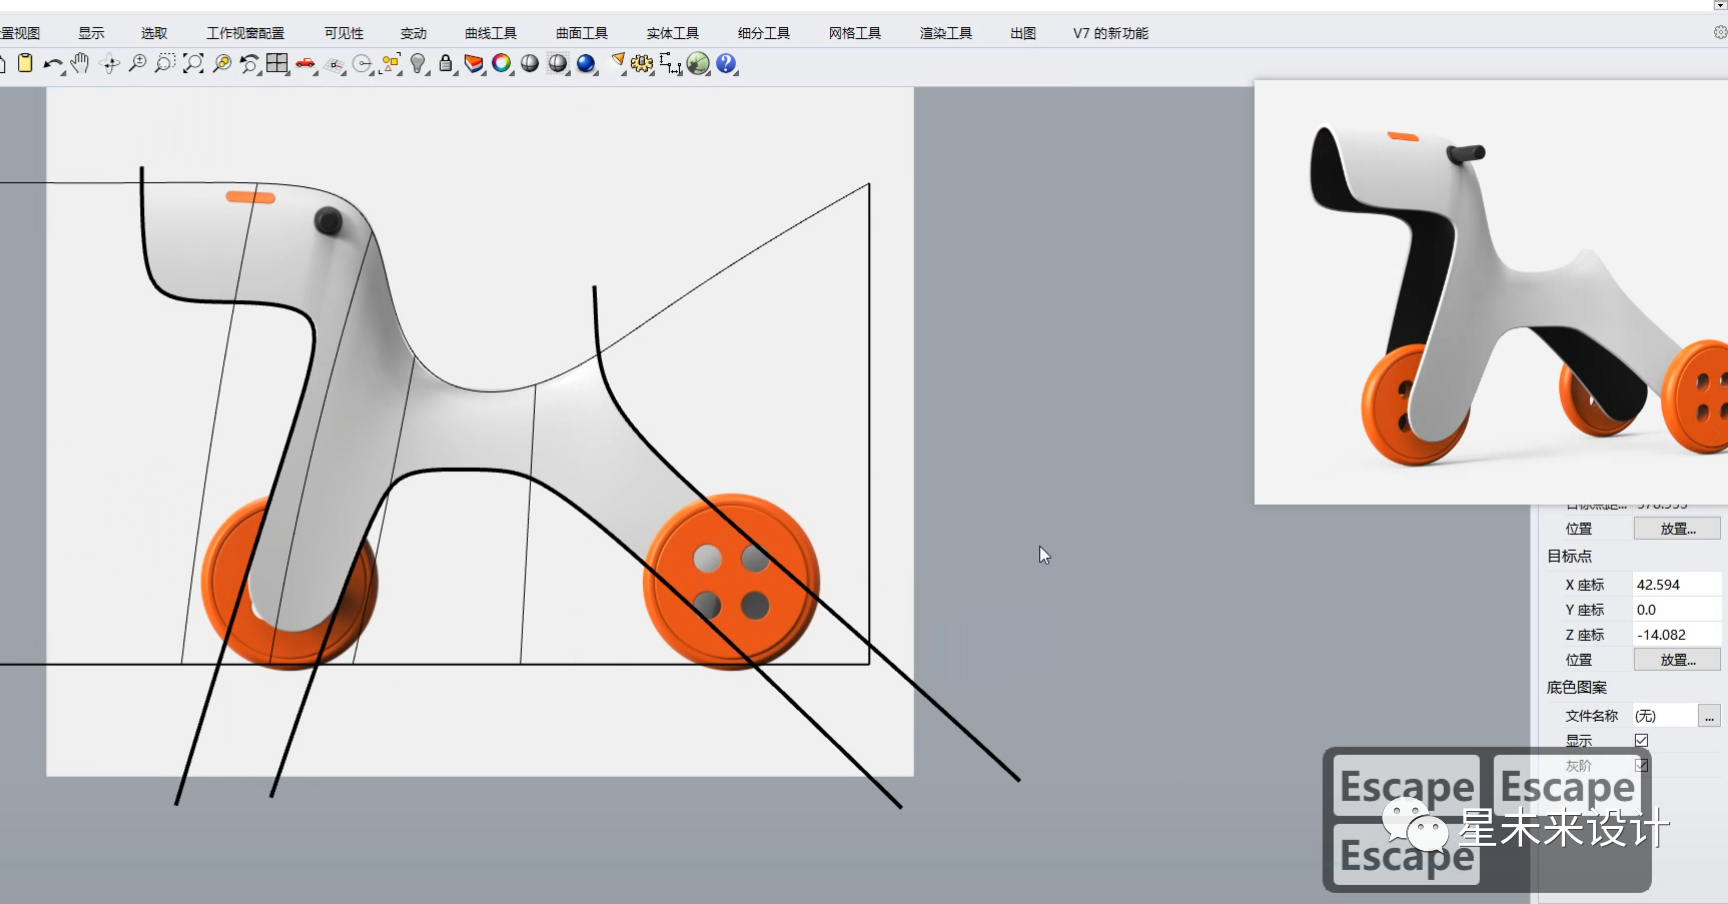Screen dimensions: 1728x904
Task: Click the Z 座标 field showing -14.082
Action: (x=1677, y=635)
